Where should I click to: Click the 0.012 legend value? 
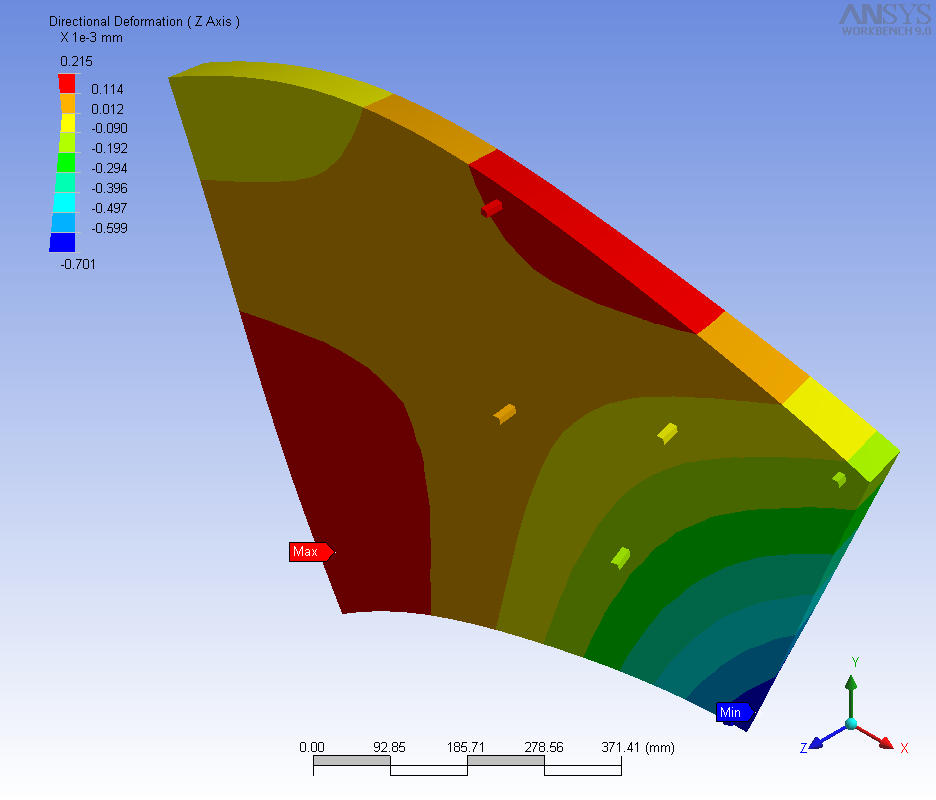107,109
